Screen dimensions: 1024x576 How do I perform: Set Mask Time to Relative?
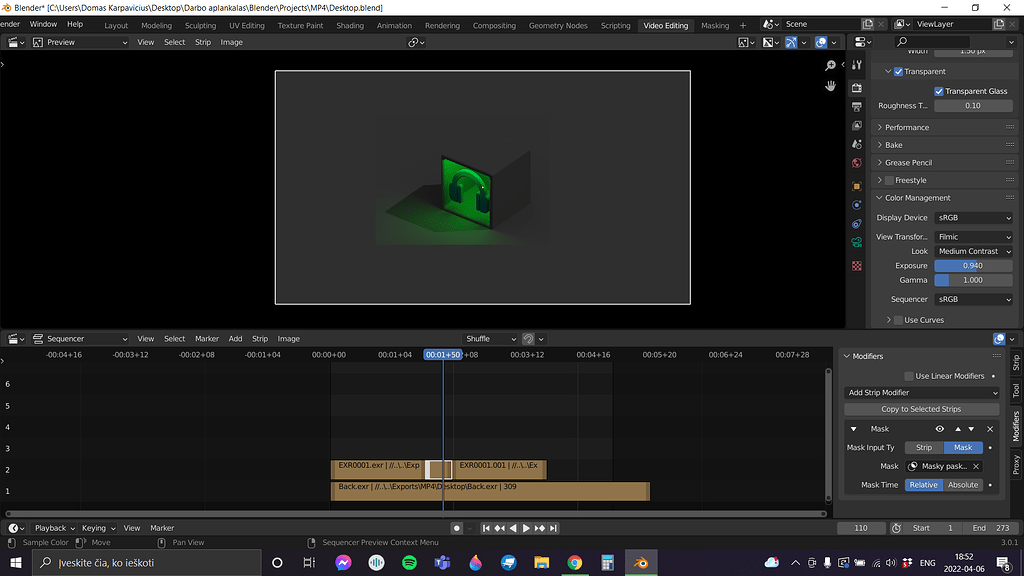(923, 485)
